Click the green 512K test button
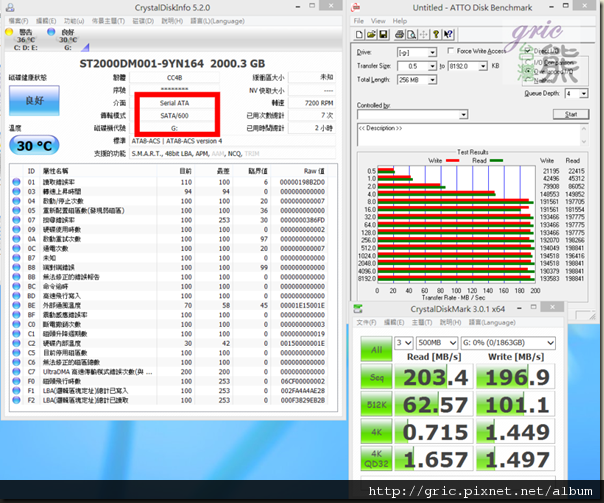The image size is (604, 503). (x=376, y=404)
